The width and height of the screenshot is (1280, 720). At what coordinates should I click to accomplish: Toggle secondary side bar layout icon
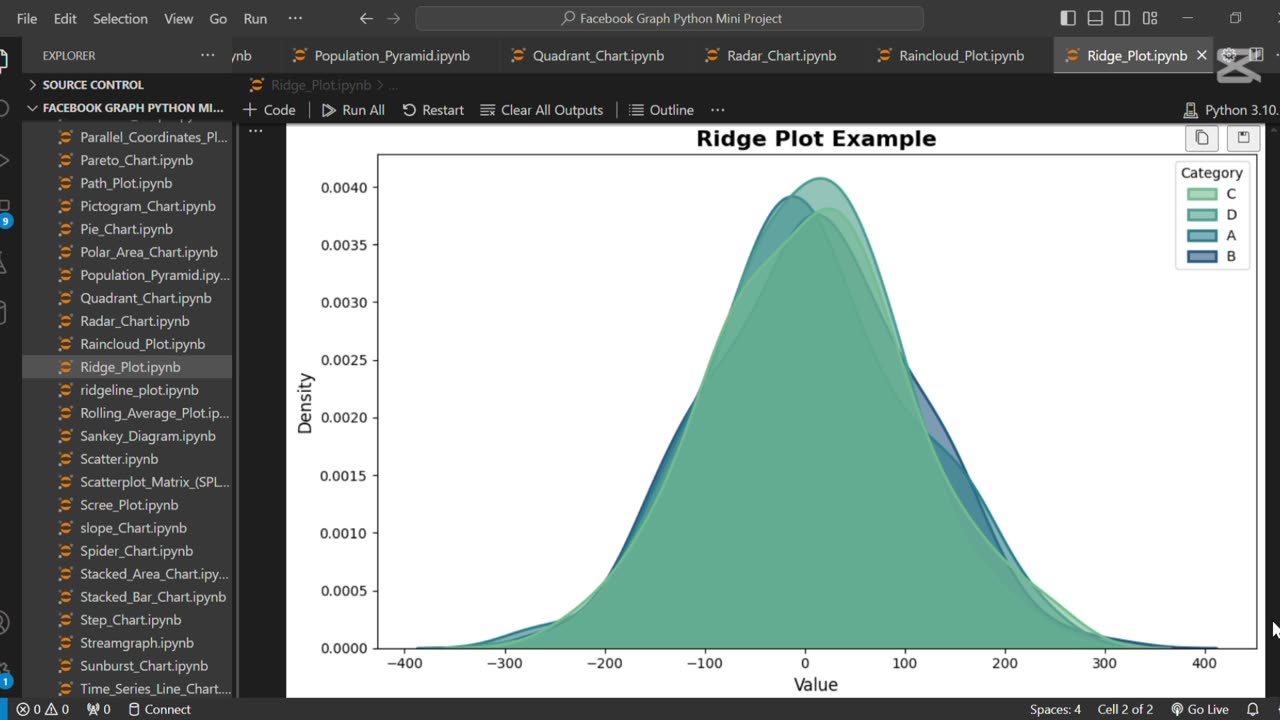point(1122,18)
